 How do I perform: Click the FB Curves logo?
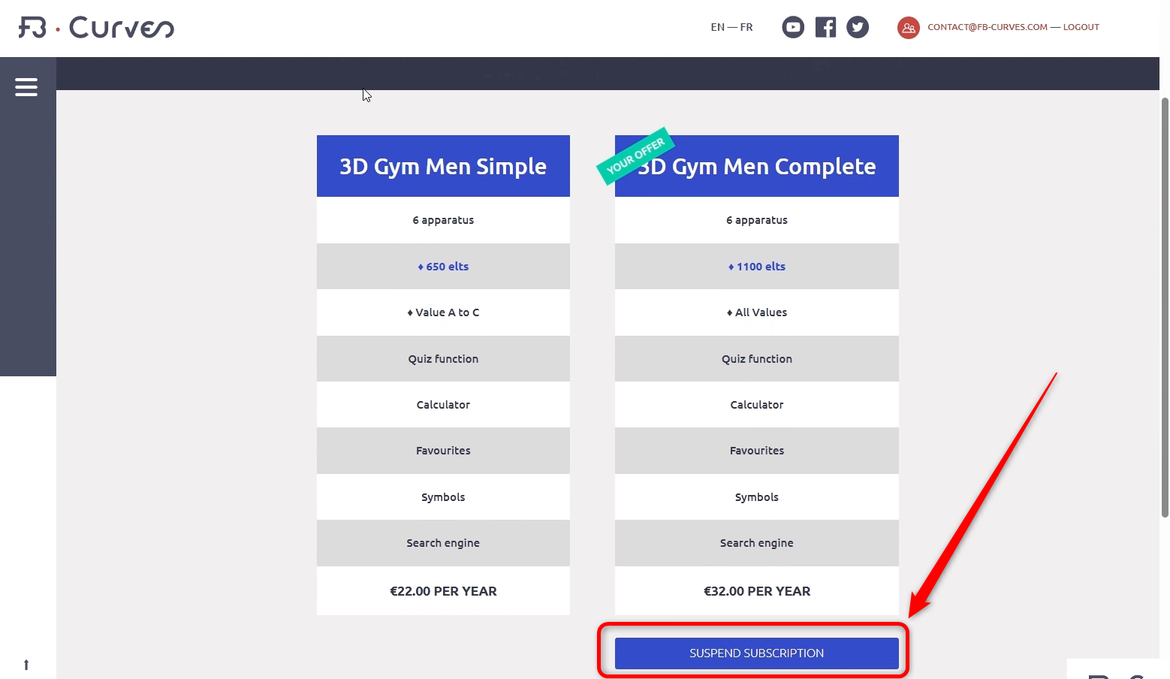coord(96,28)
